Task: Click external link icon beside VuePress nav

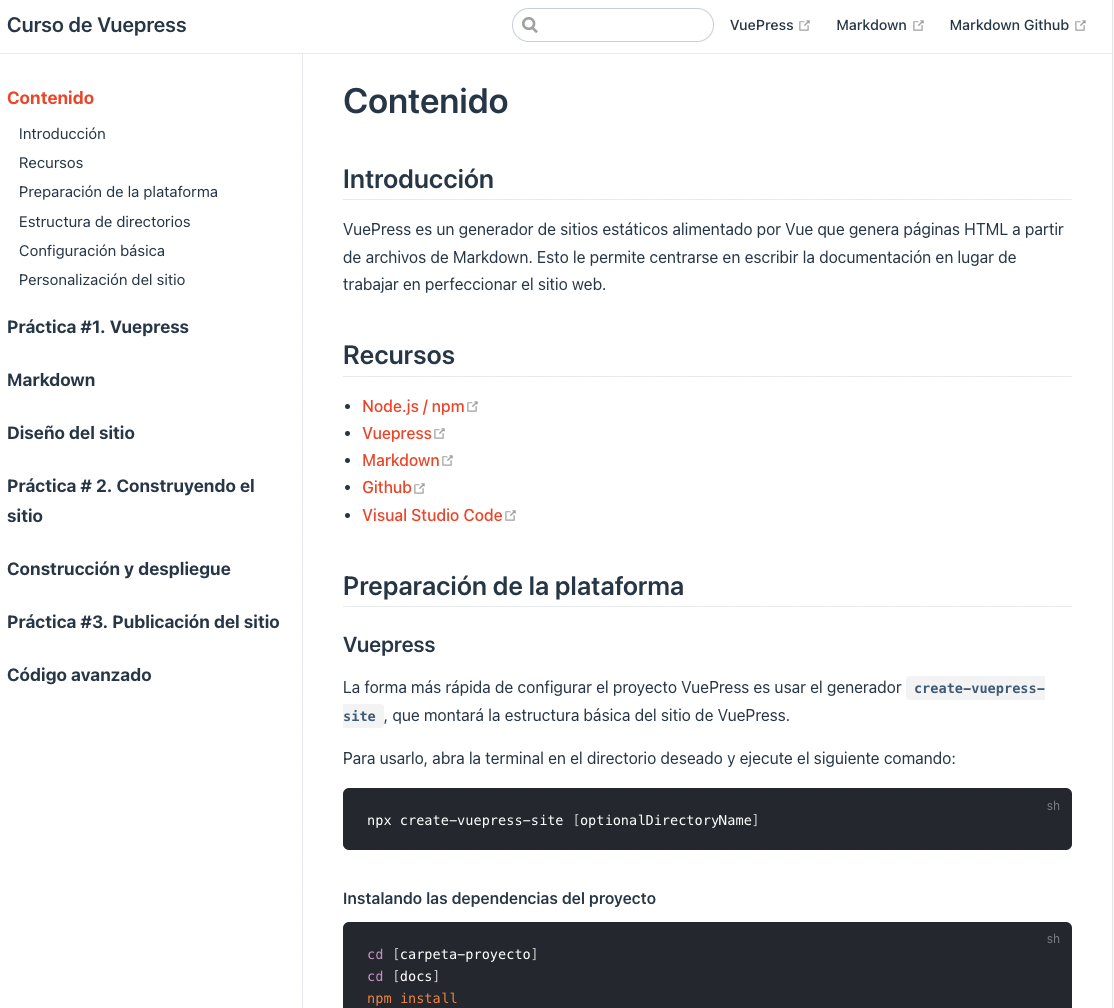Action: [804, 26]
